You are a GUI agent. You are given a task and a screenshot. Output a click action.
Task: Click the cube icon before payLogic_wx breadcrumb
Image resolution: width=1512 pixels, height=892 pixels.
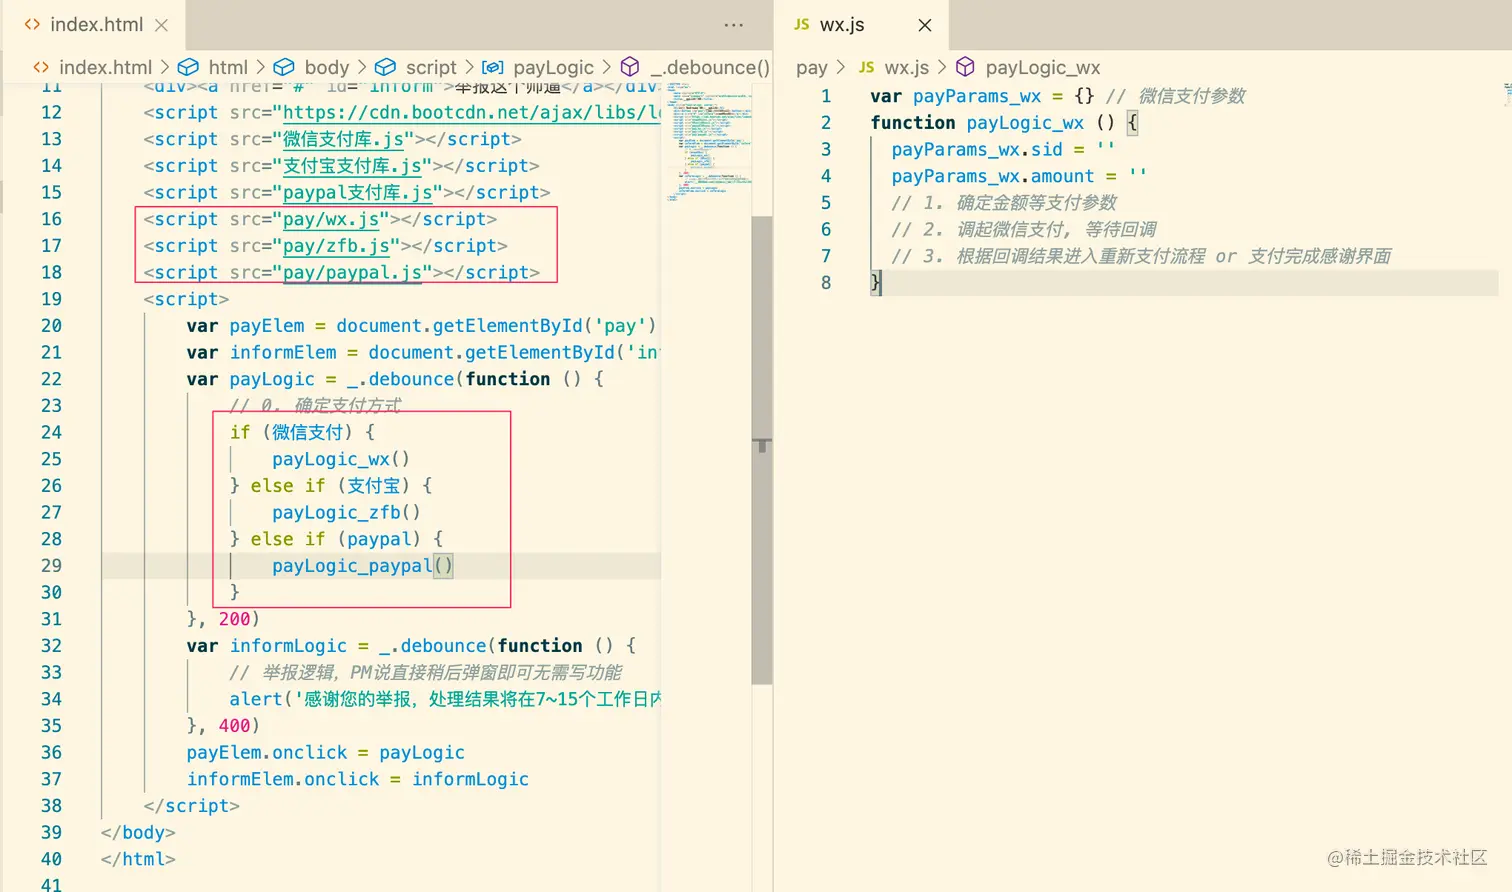965,67
